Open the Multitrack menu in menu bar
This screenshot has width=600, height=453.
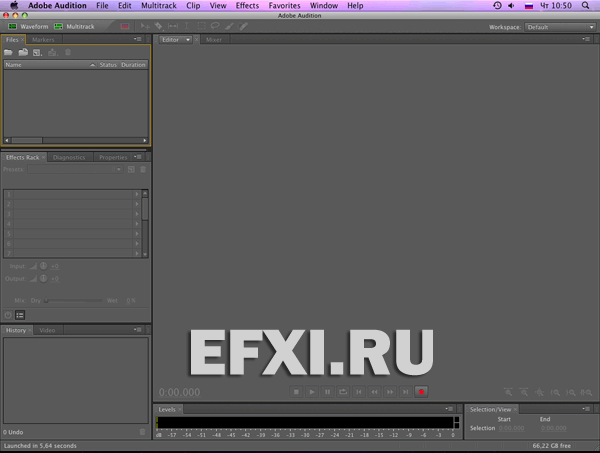pos(159,5)
